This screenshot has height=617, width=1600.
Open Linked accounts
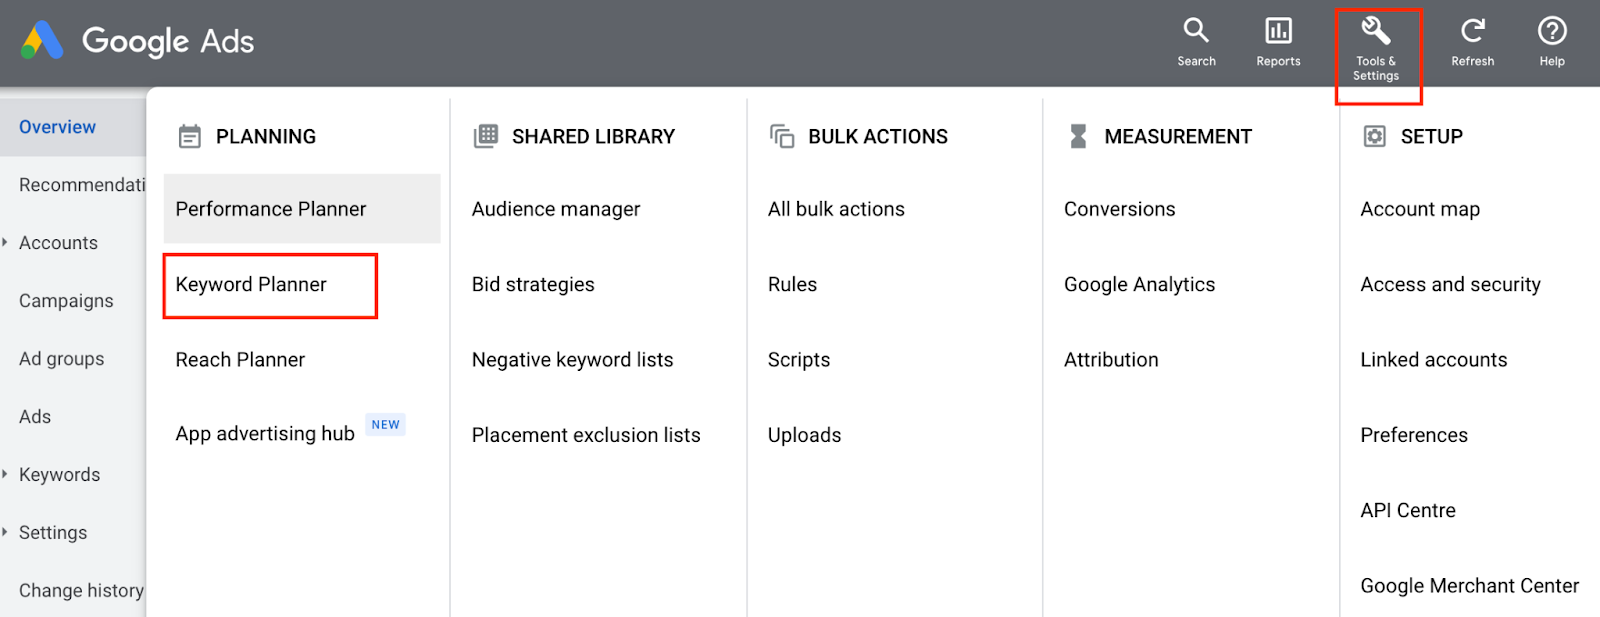tap(1433, 360)
